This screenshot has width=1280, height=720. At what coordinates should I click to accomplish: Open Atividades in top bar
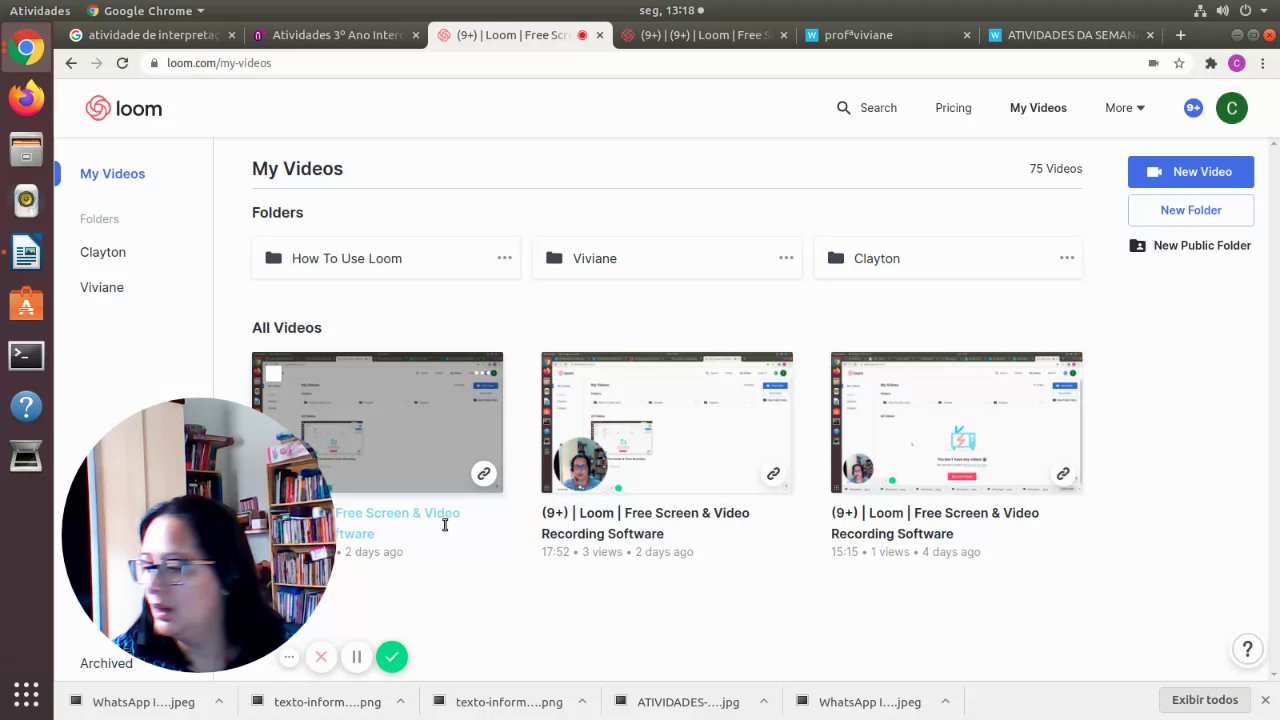pos(40,11)
